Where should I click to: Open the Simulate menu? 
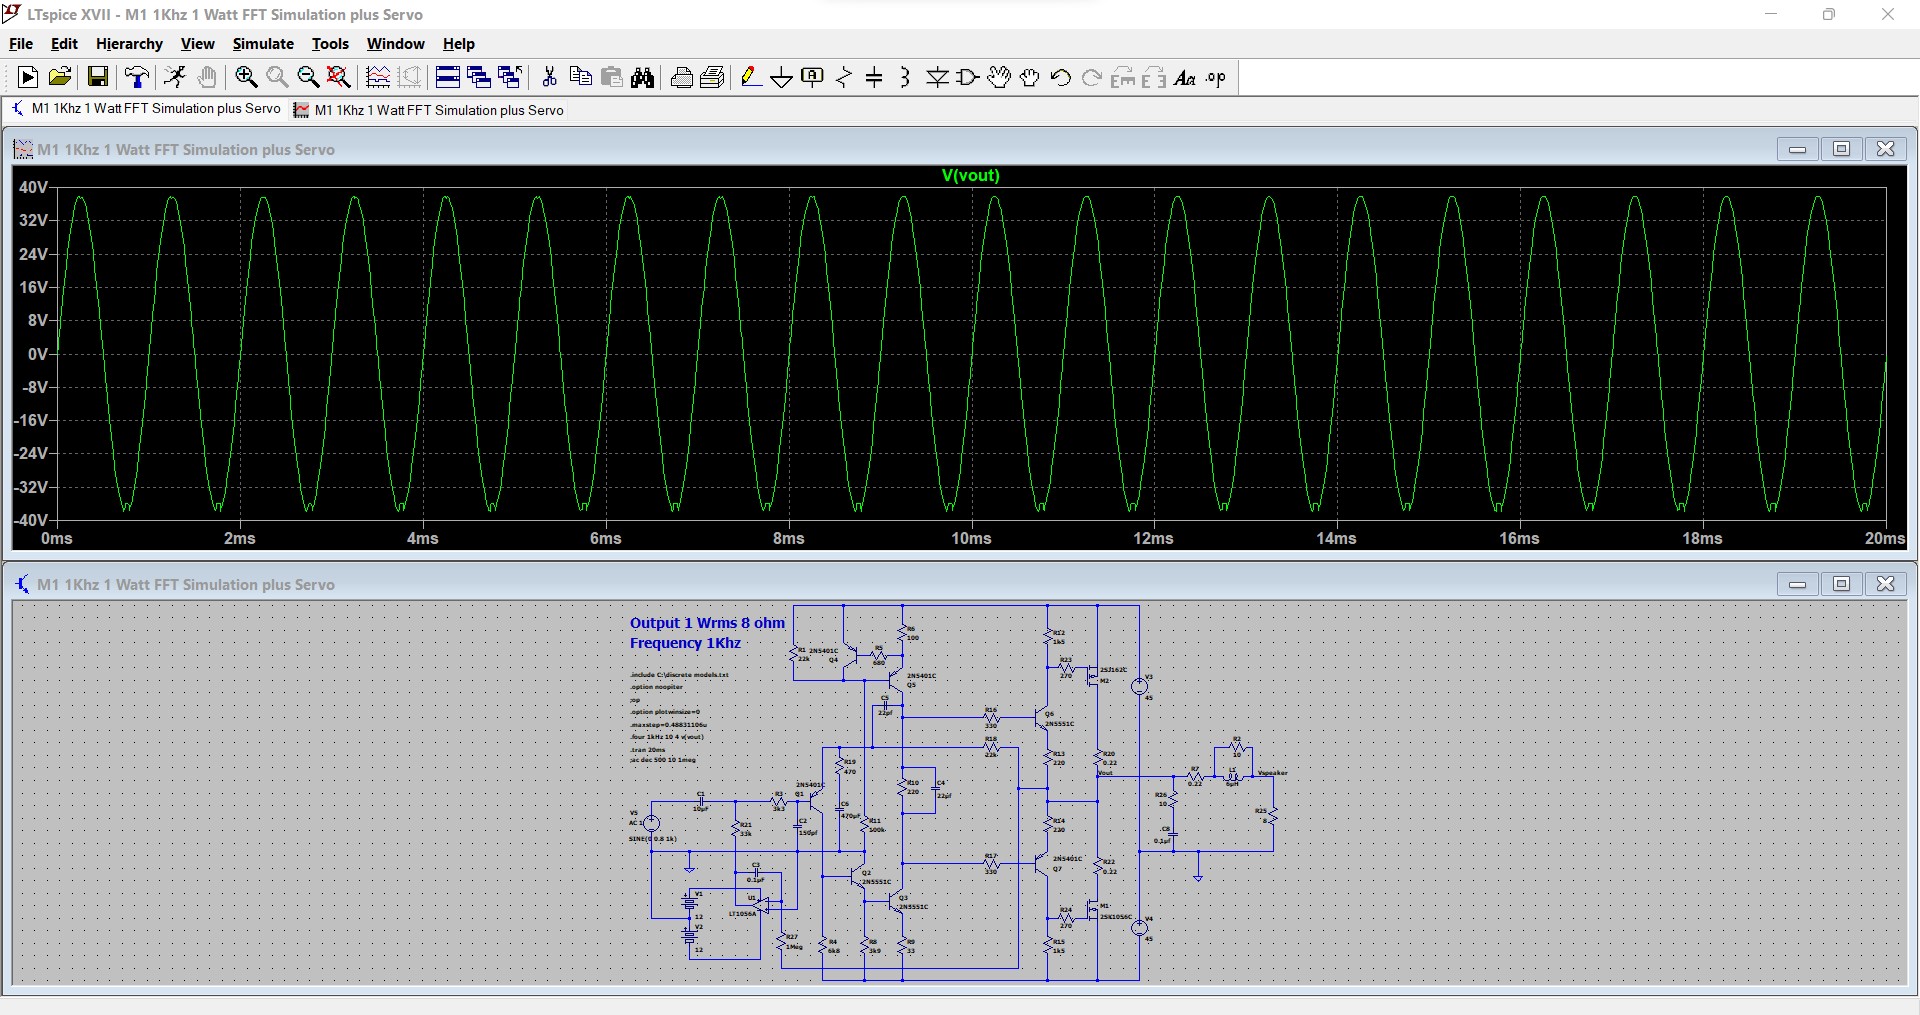pyautogui.click(x=263, y=44)
